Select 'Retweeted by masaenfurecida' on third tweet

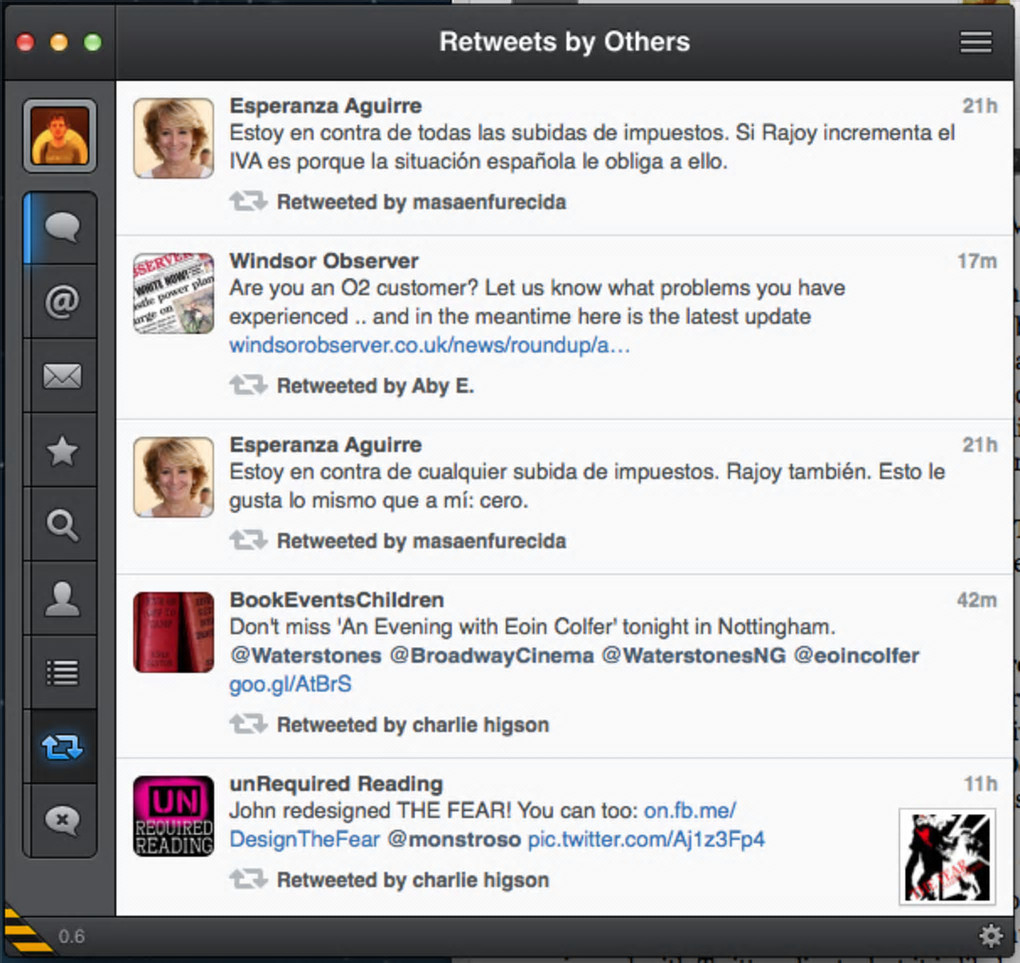pos(422,541)
